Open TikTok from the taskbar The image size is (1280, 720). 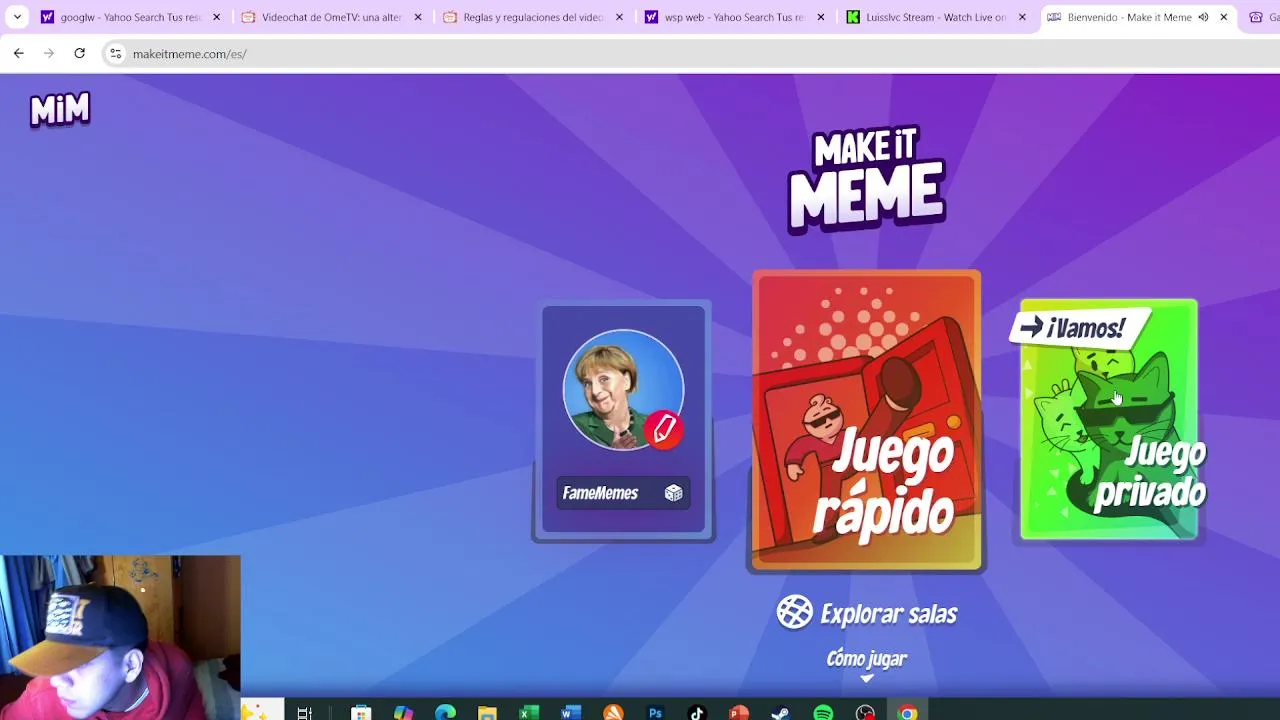(697, 713)
